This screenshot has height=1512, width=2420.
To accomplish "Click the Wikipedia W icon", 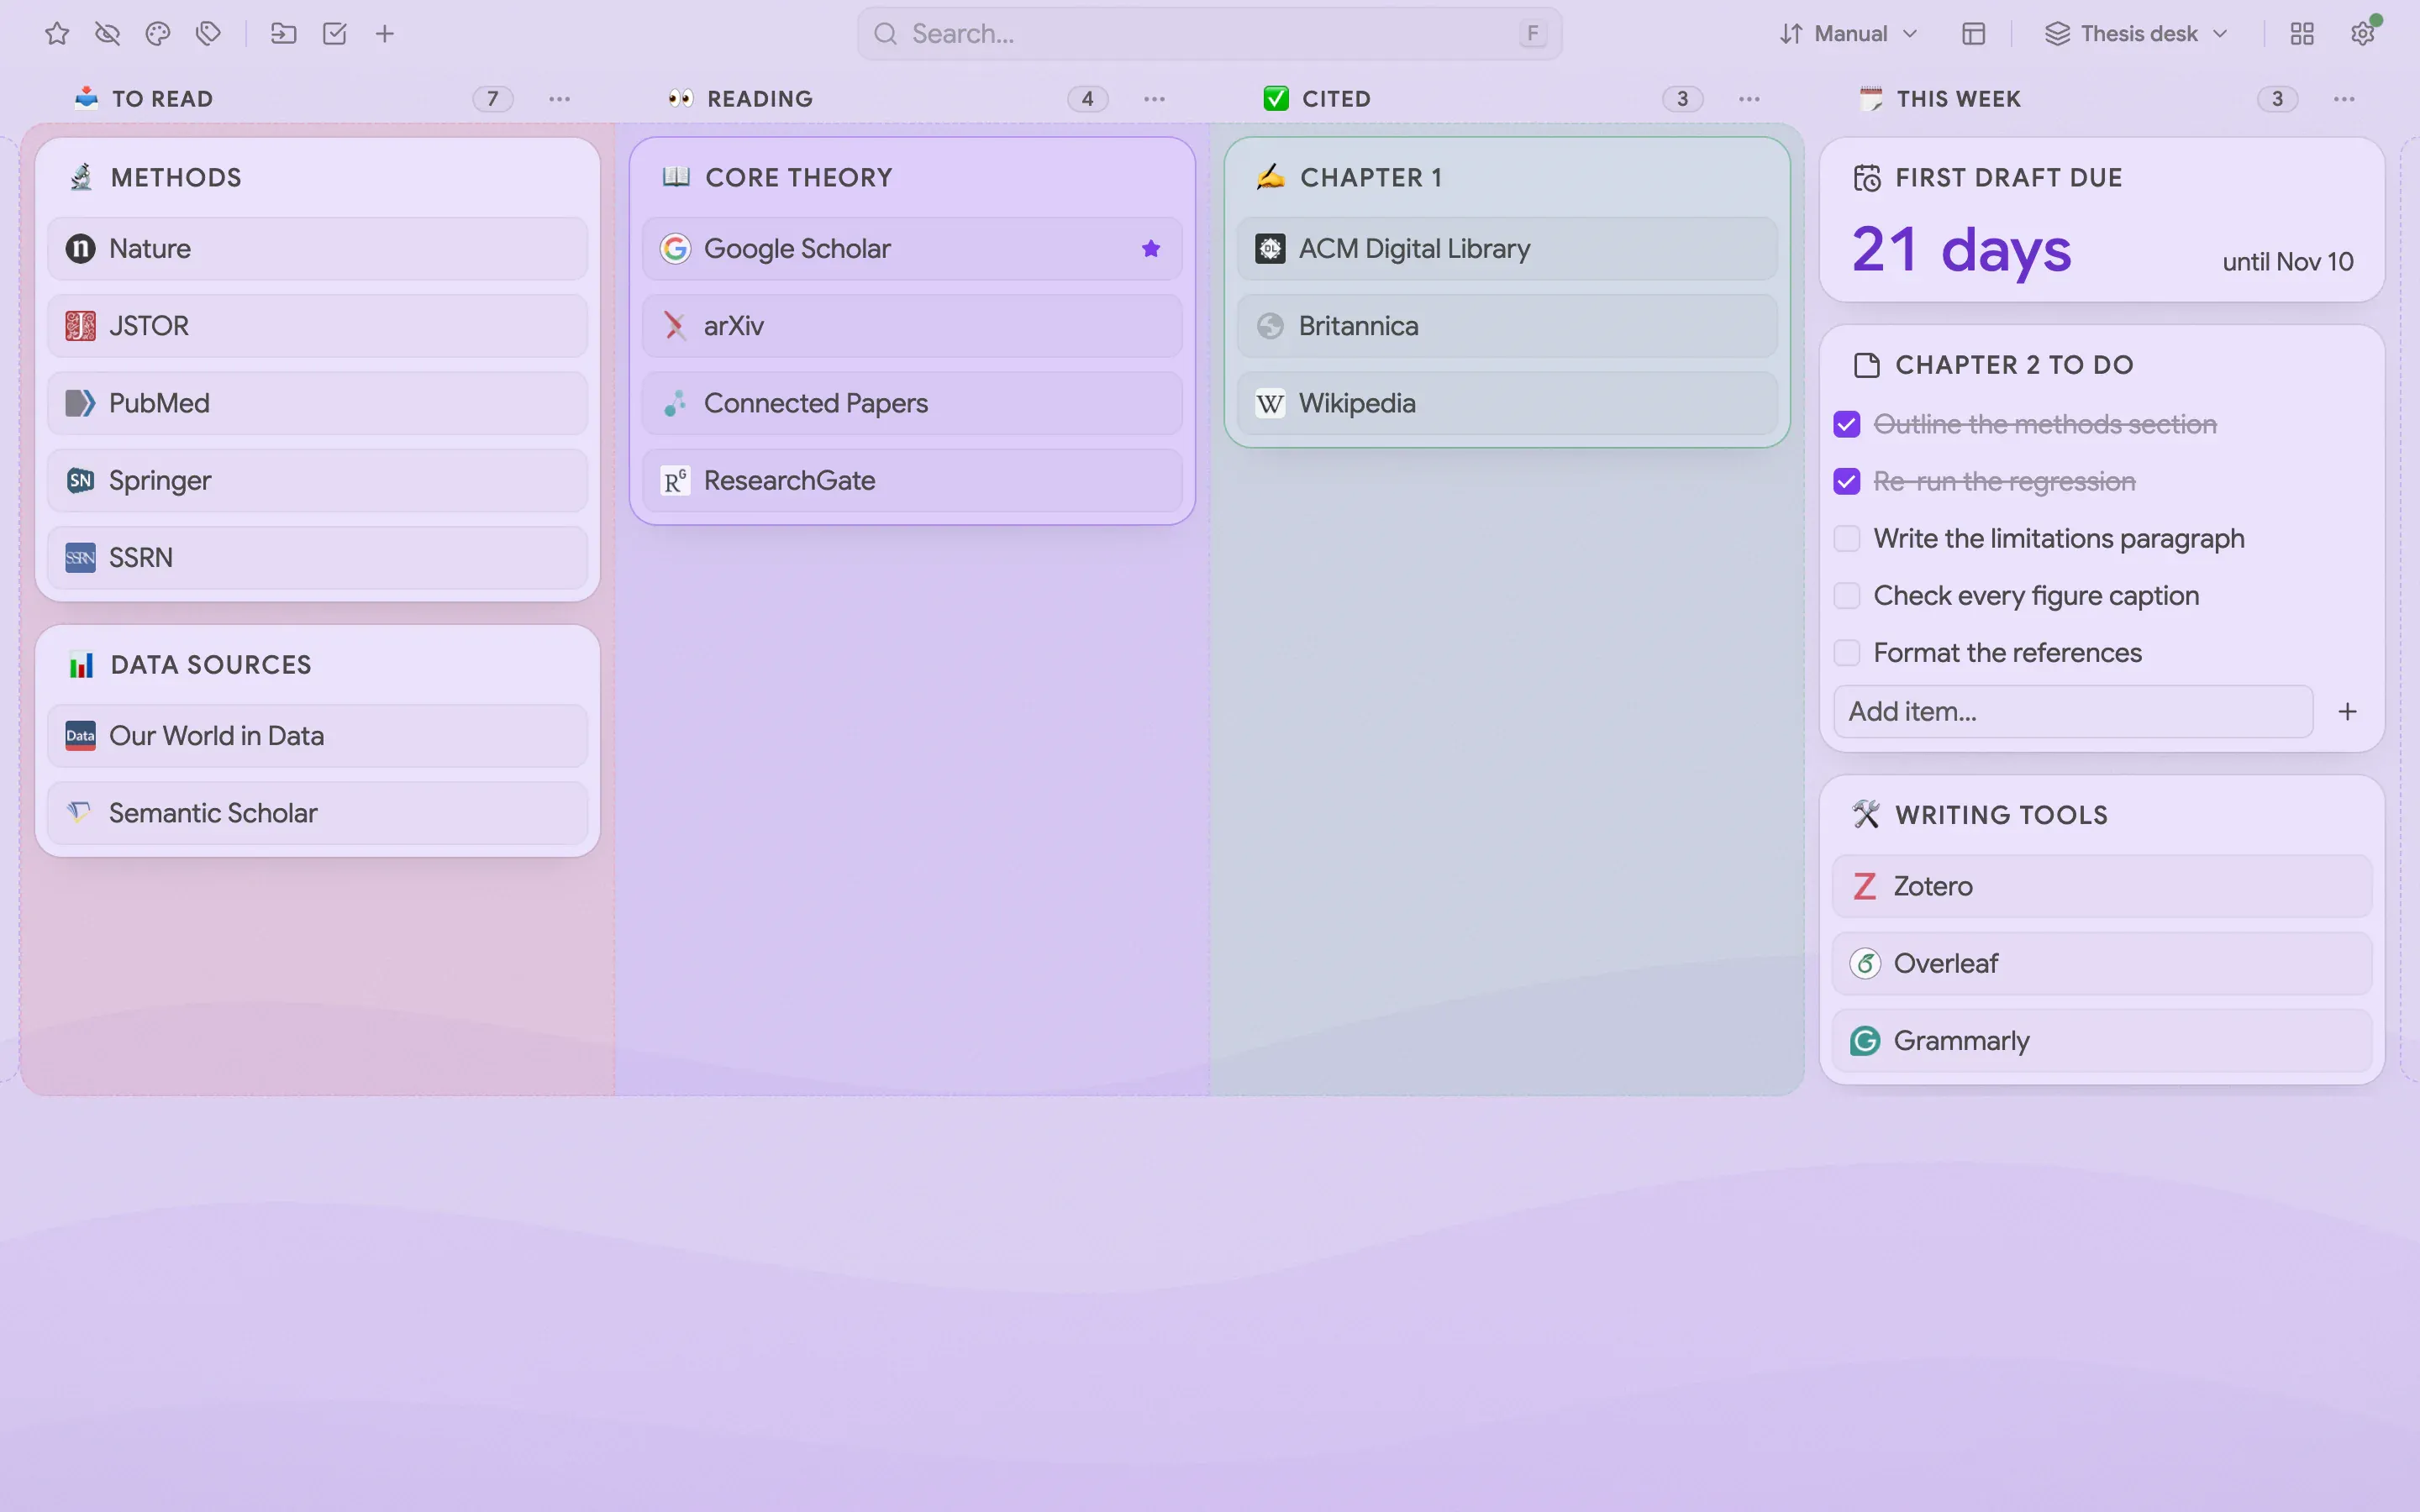I will point(1270,403).
